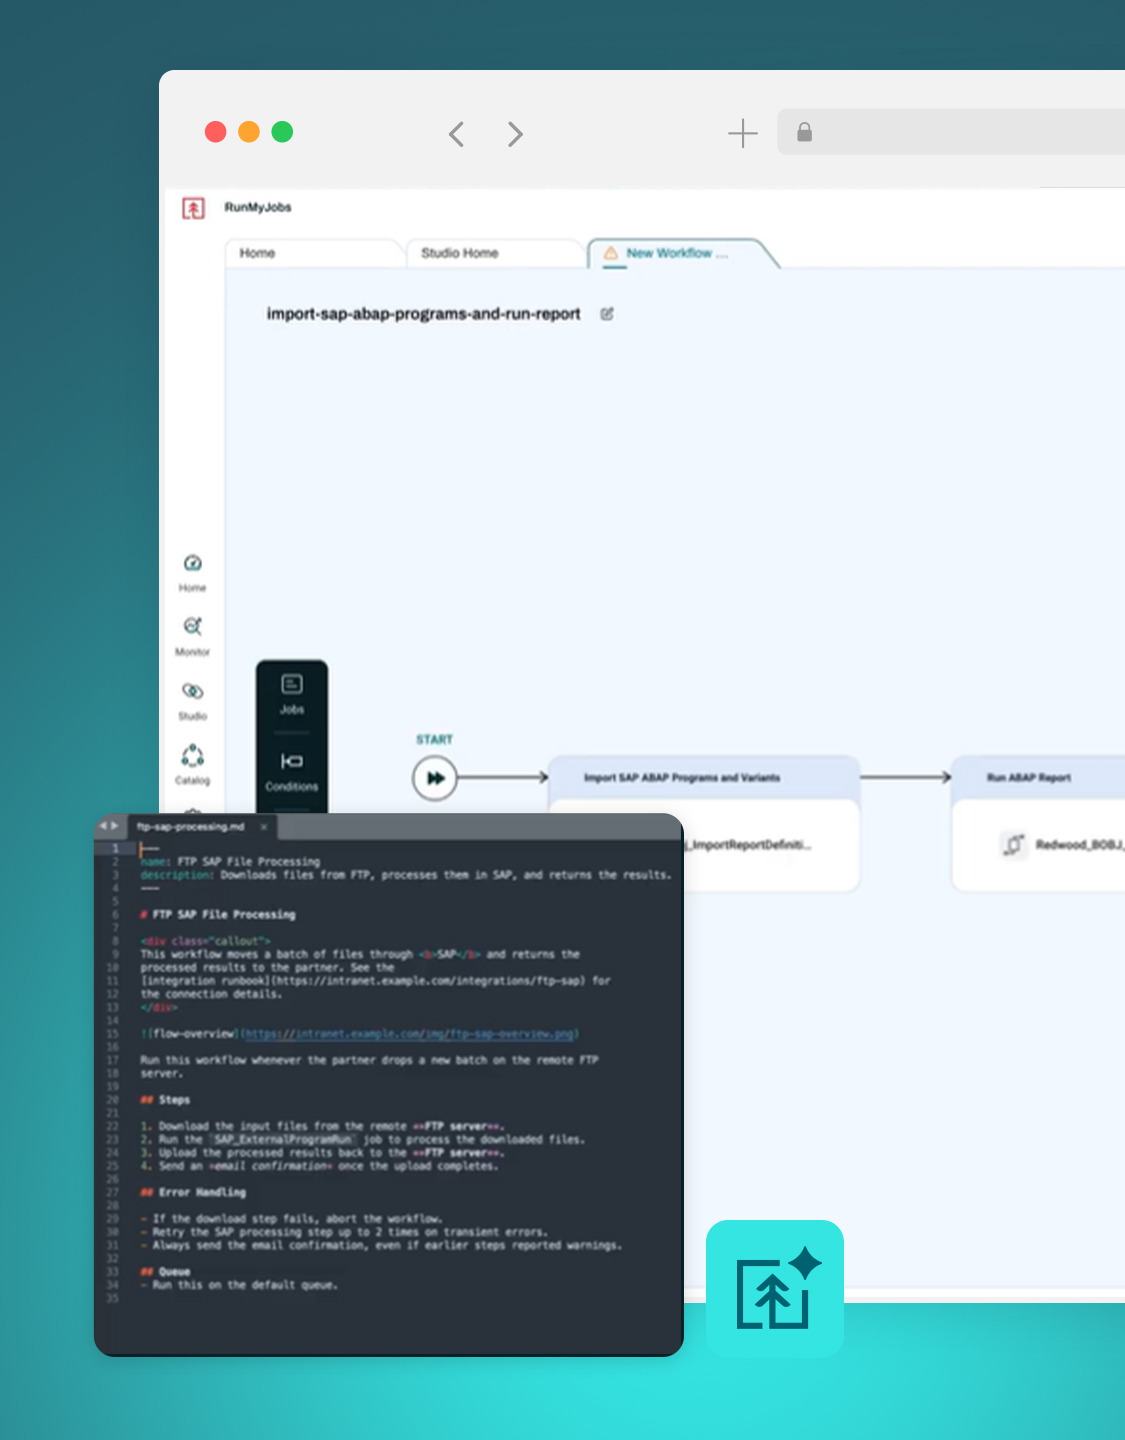Select the Conditions palette item
Image resolution: width=1125 pixels, height=1440 pixels.
pos(292,772)
